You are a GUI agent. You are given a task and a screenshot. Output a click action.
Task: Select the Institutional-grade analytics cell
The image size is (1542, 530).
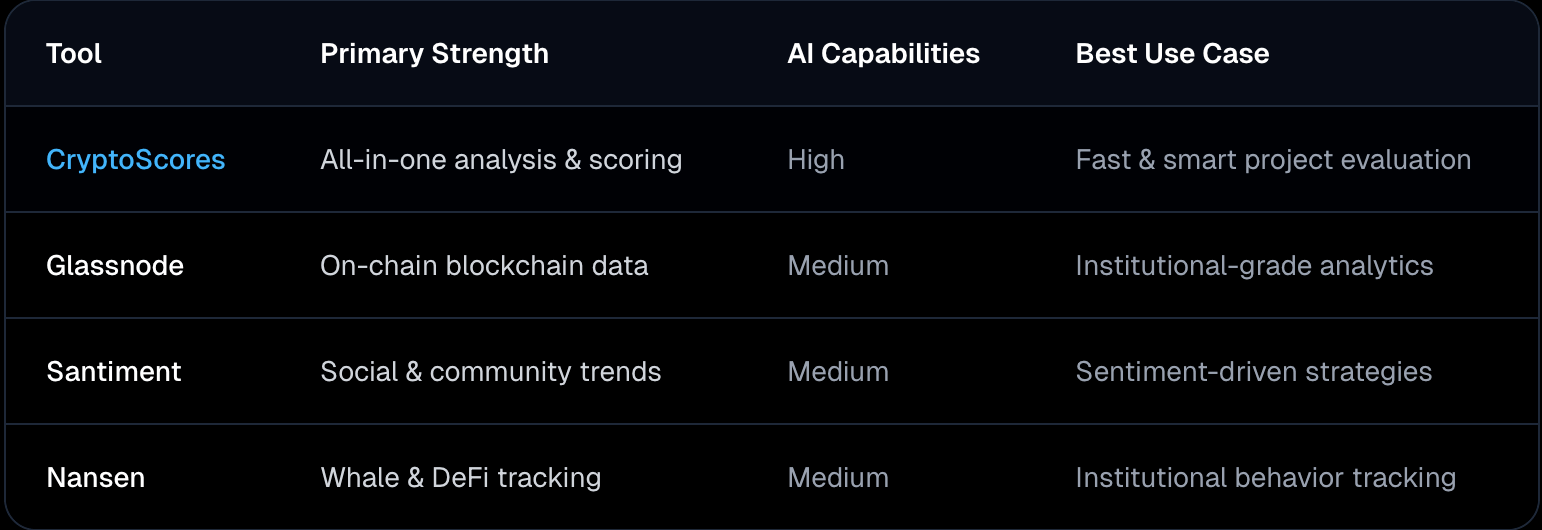pyautogui.click(x=1254, y=266)
